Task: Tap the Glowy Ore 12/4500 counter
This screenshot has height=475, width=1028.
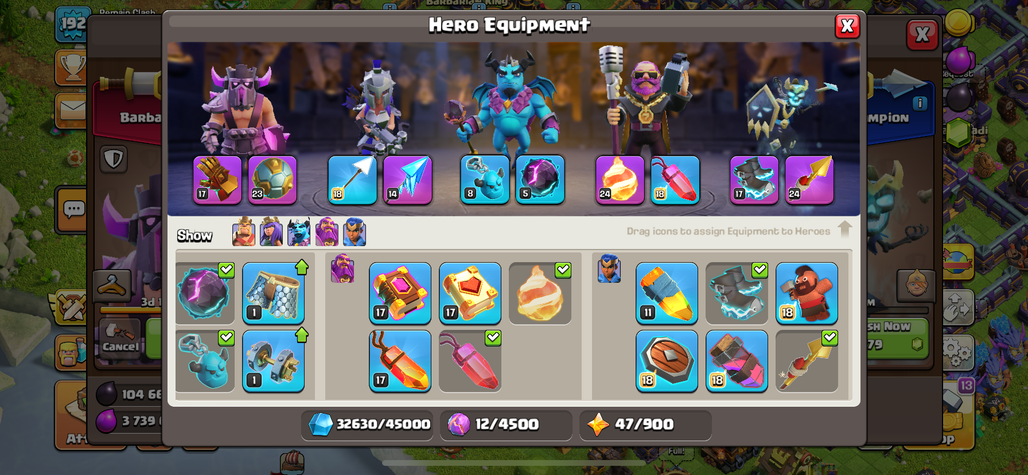Action: coord(506,425)
